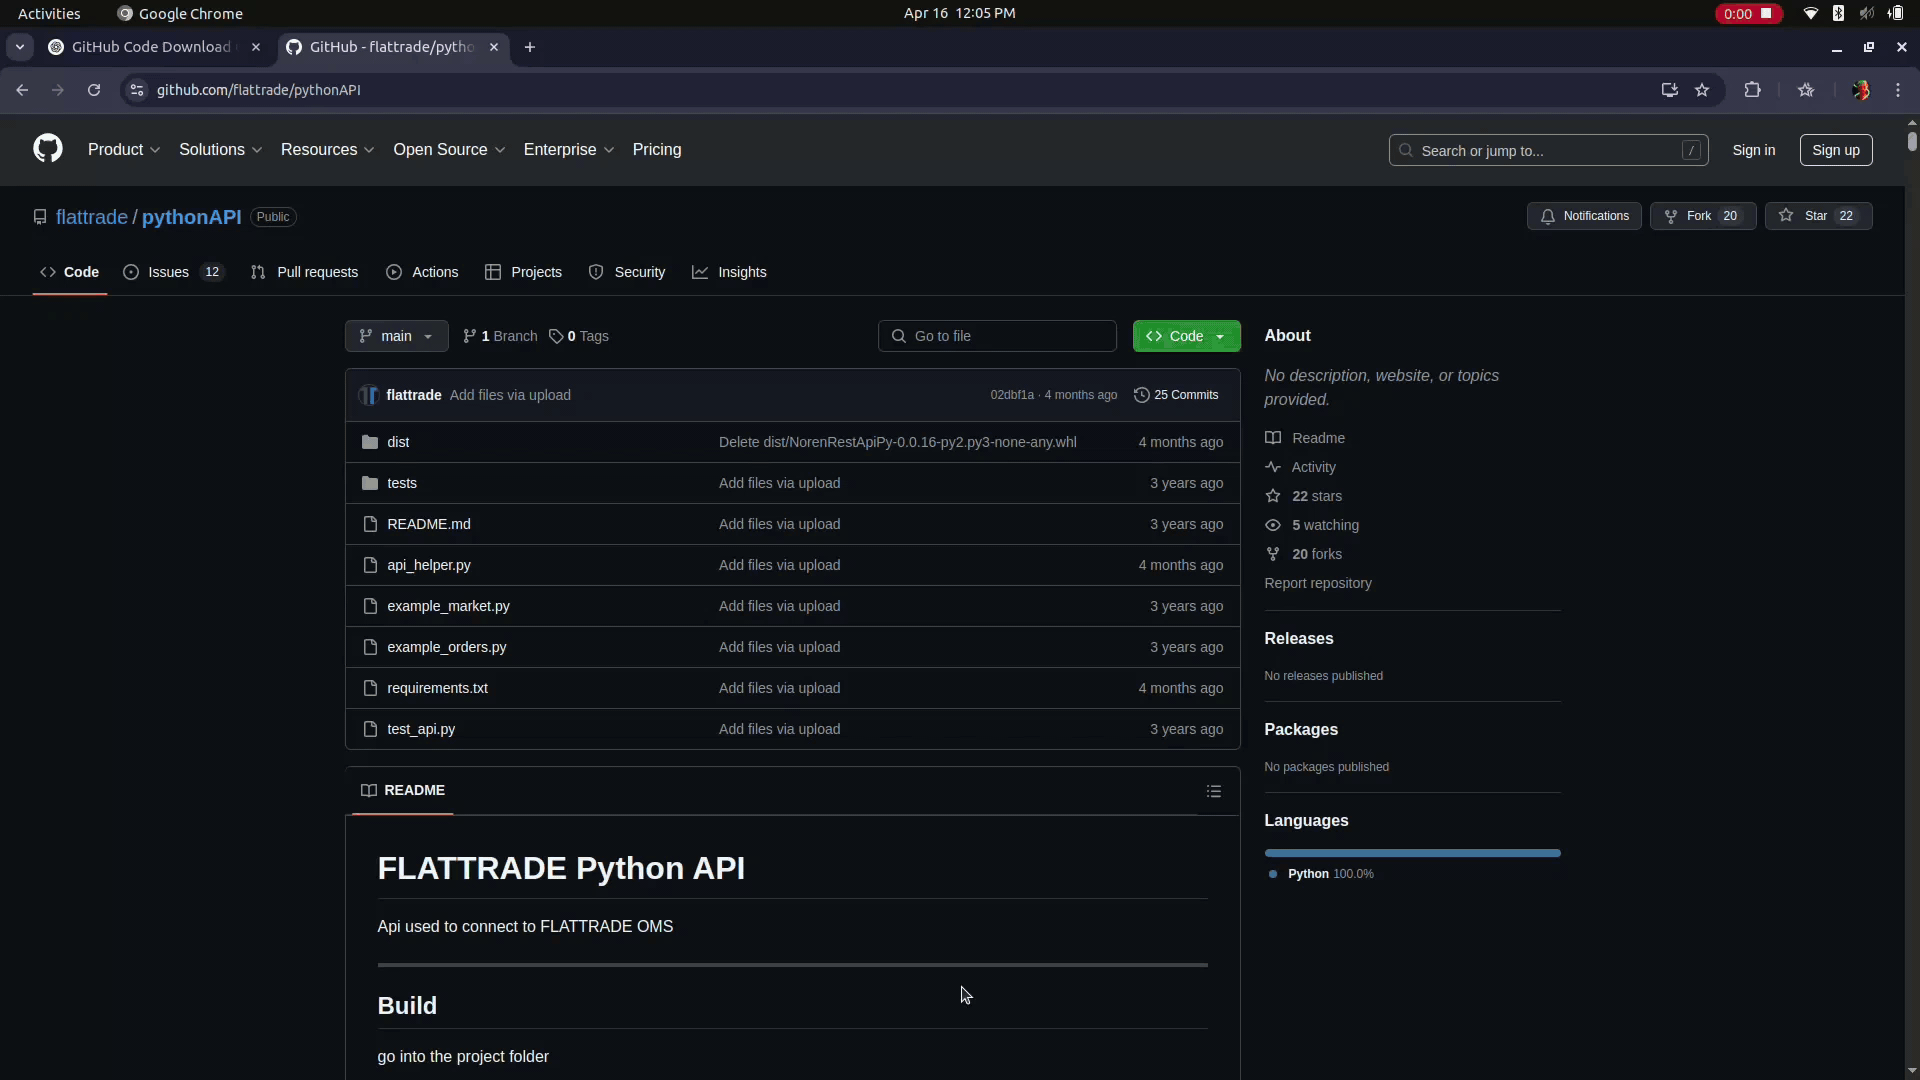View 5 watching link

[x=1312, y=525]
